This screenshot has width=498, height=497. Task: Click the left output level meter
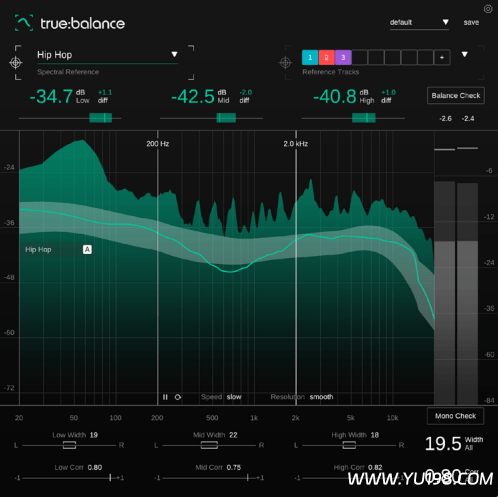click(445, 293)
